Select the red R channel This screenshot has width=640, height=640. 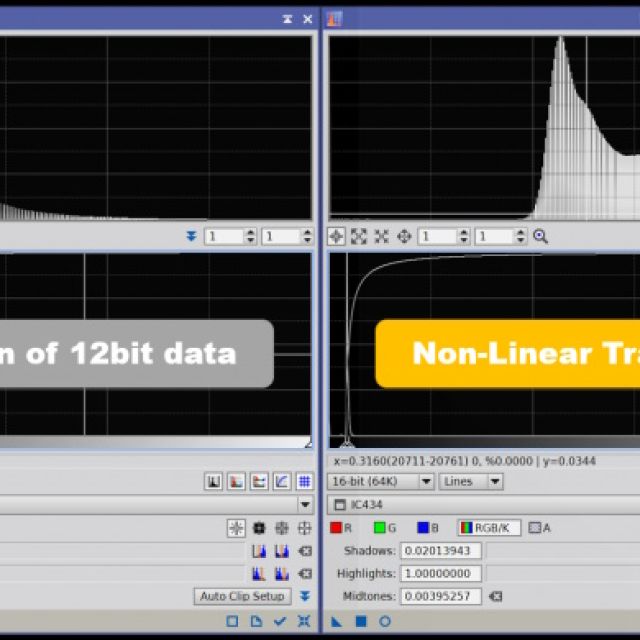341,528
